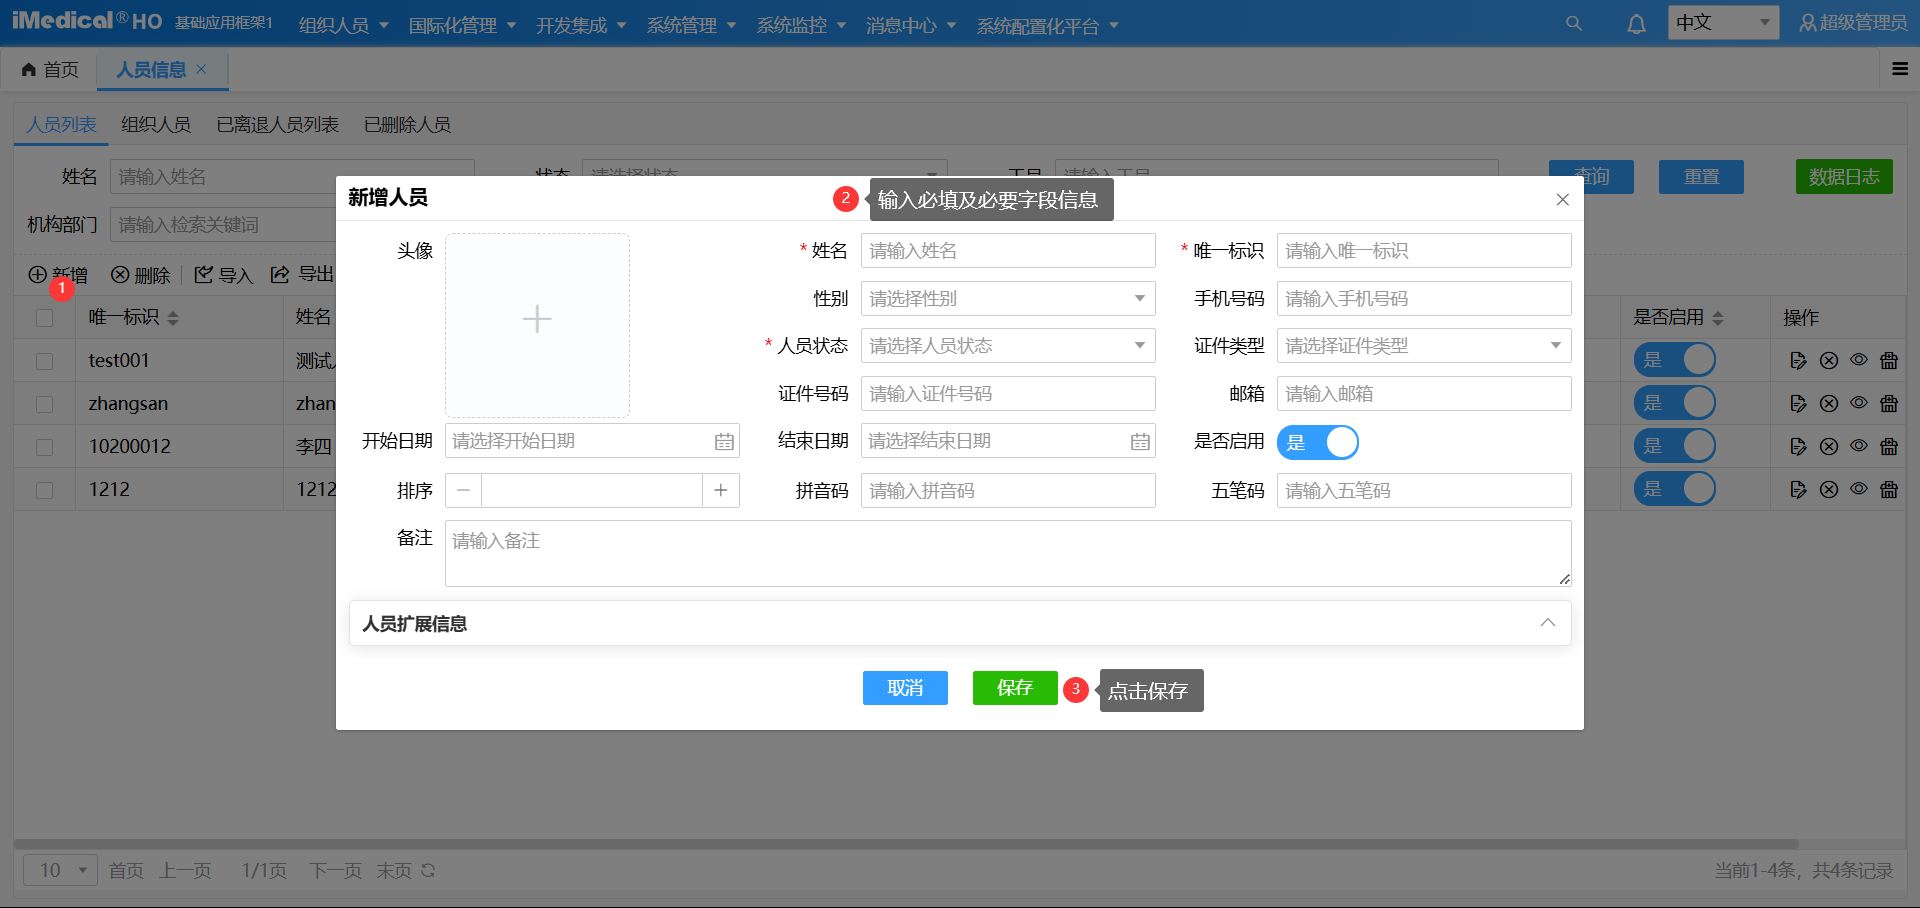Switch to the 已删除人员 tab
Viewport: 1920px width, 908px height.
point(407,124)
